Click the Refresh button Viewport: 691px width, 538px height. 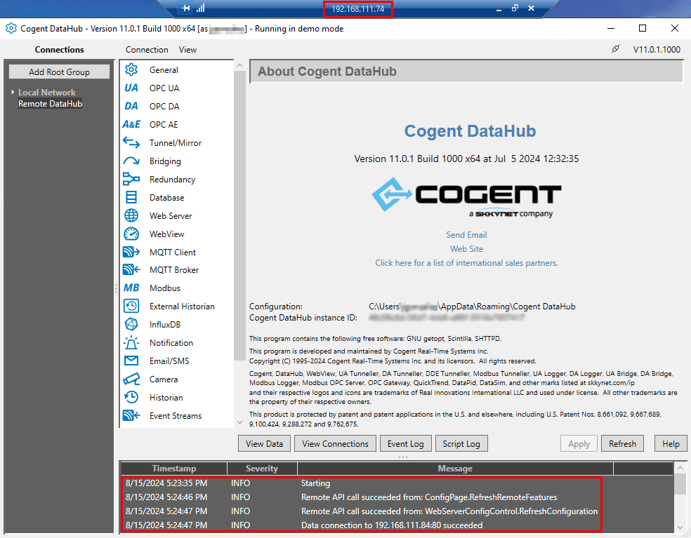tap(622, 444)
